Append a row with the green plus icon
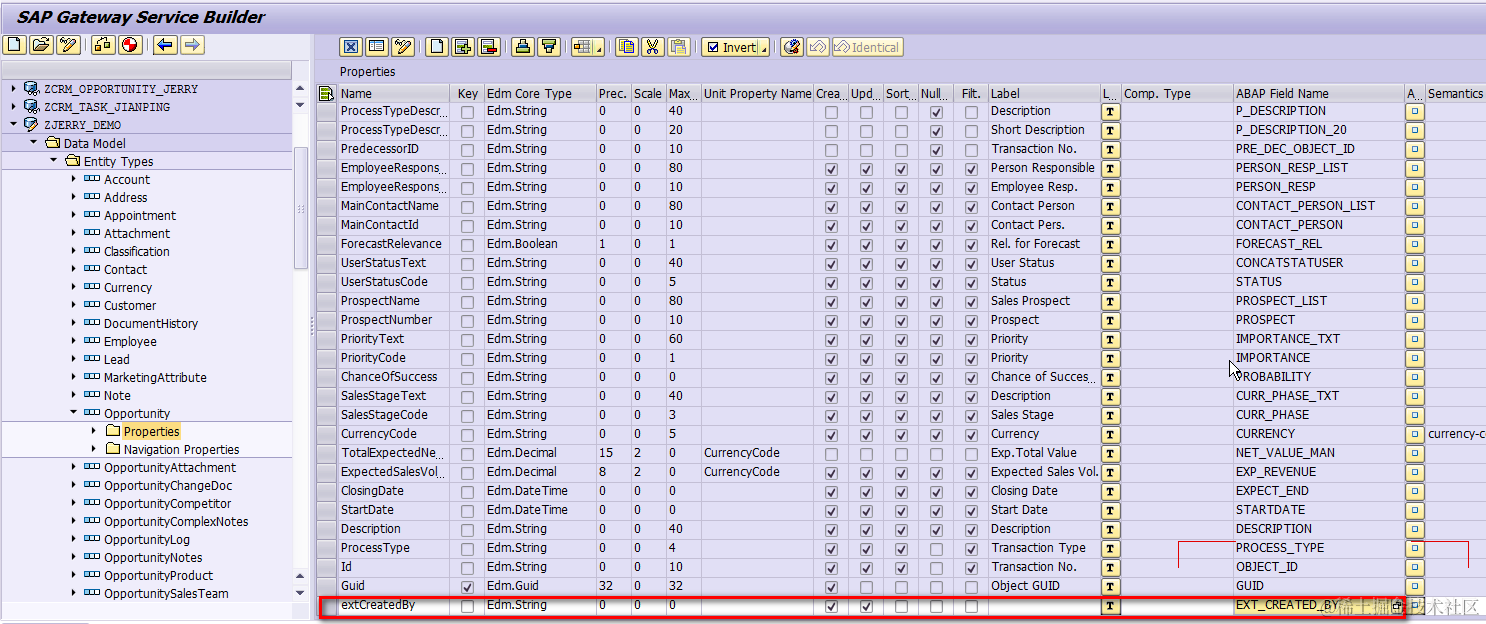This screenshot has width=1486, height=624. pyautogui.click(x=463, y=47)
